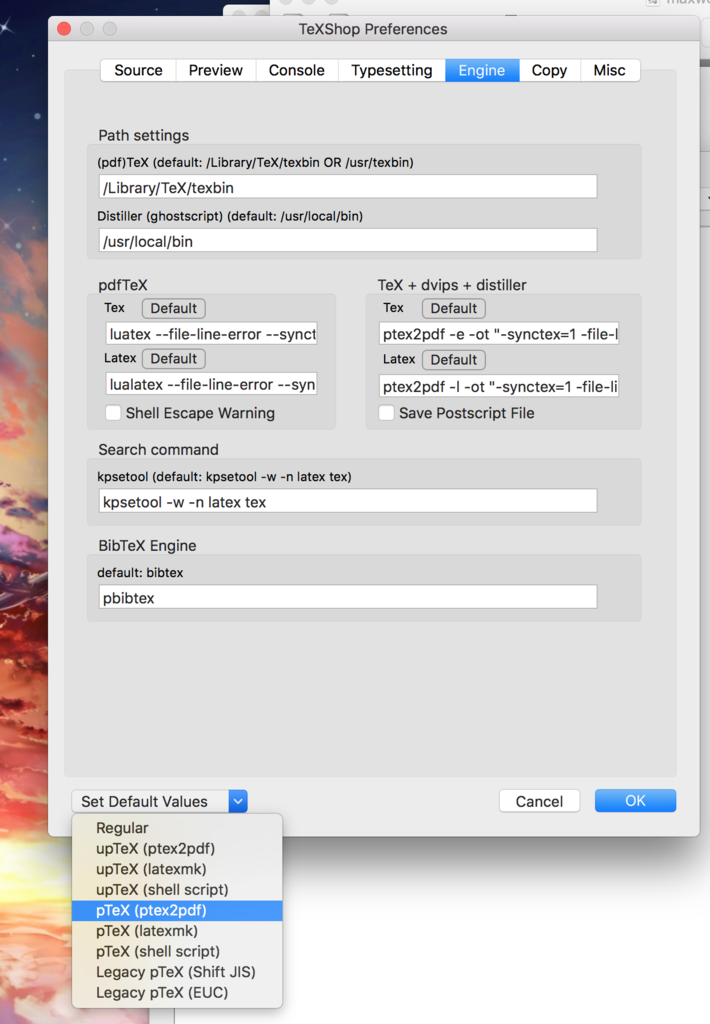Click the ptex2pdf -e command field
The width and height of the screenshot is (710, 1024).
(x=499, y=334)
